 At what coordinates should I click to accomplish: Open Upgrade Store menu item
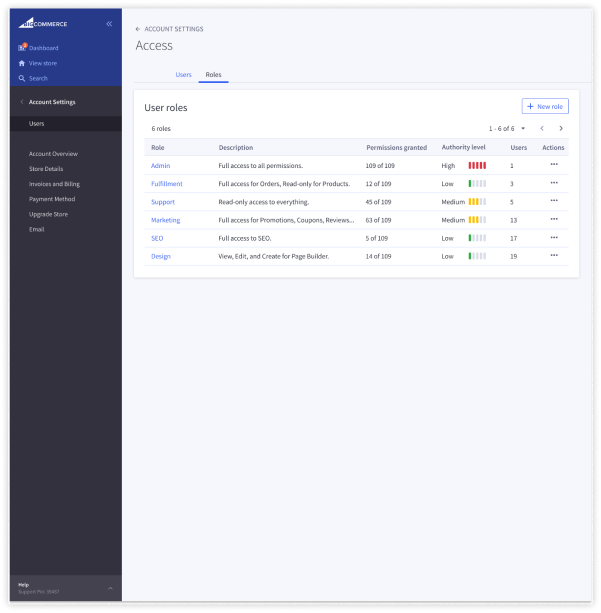pyautogui.click(x=48, y=214)
